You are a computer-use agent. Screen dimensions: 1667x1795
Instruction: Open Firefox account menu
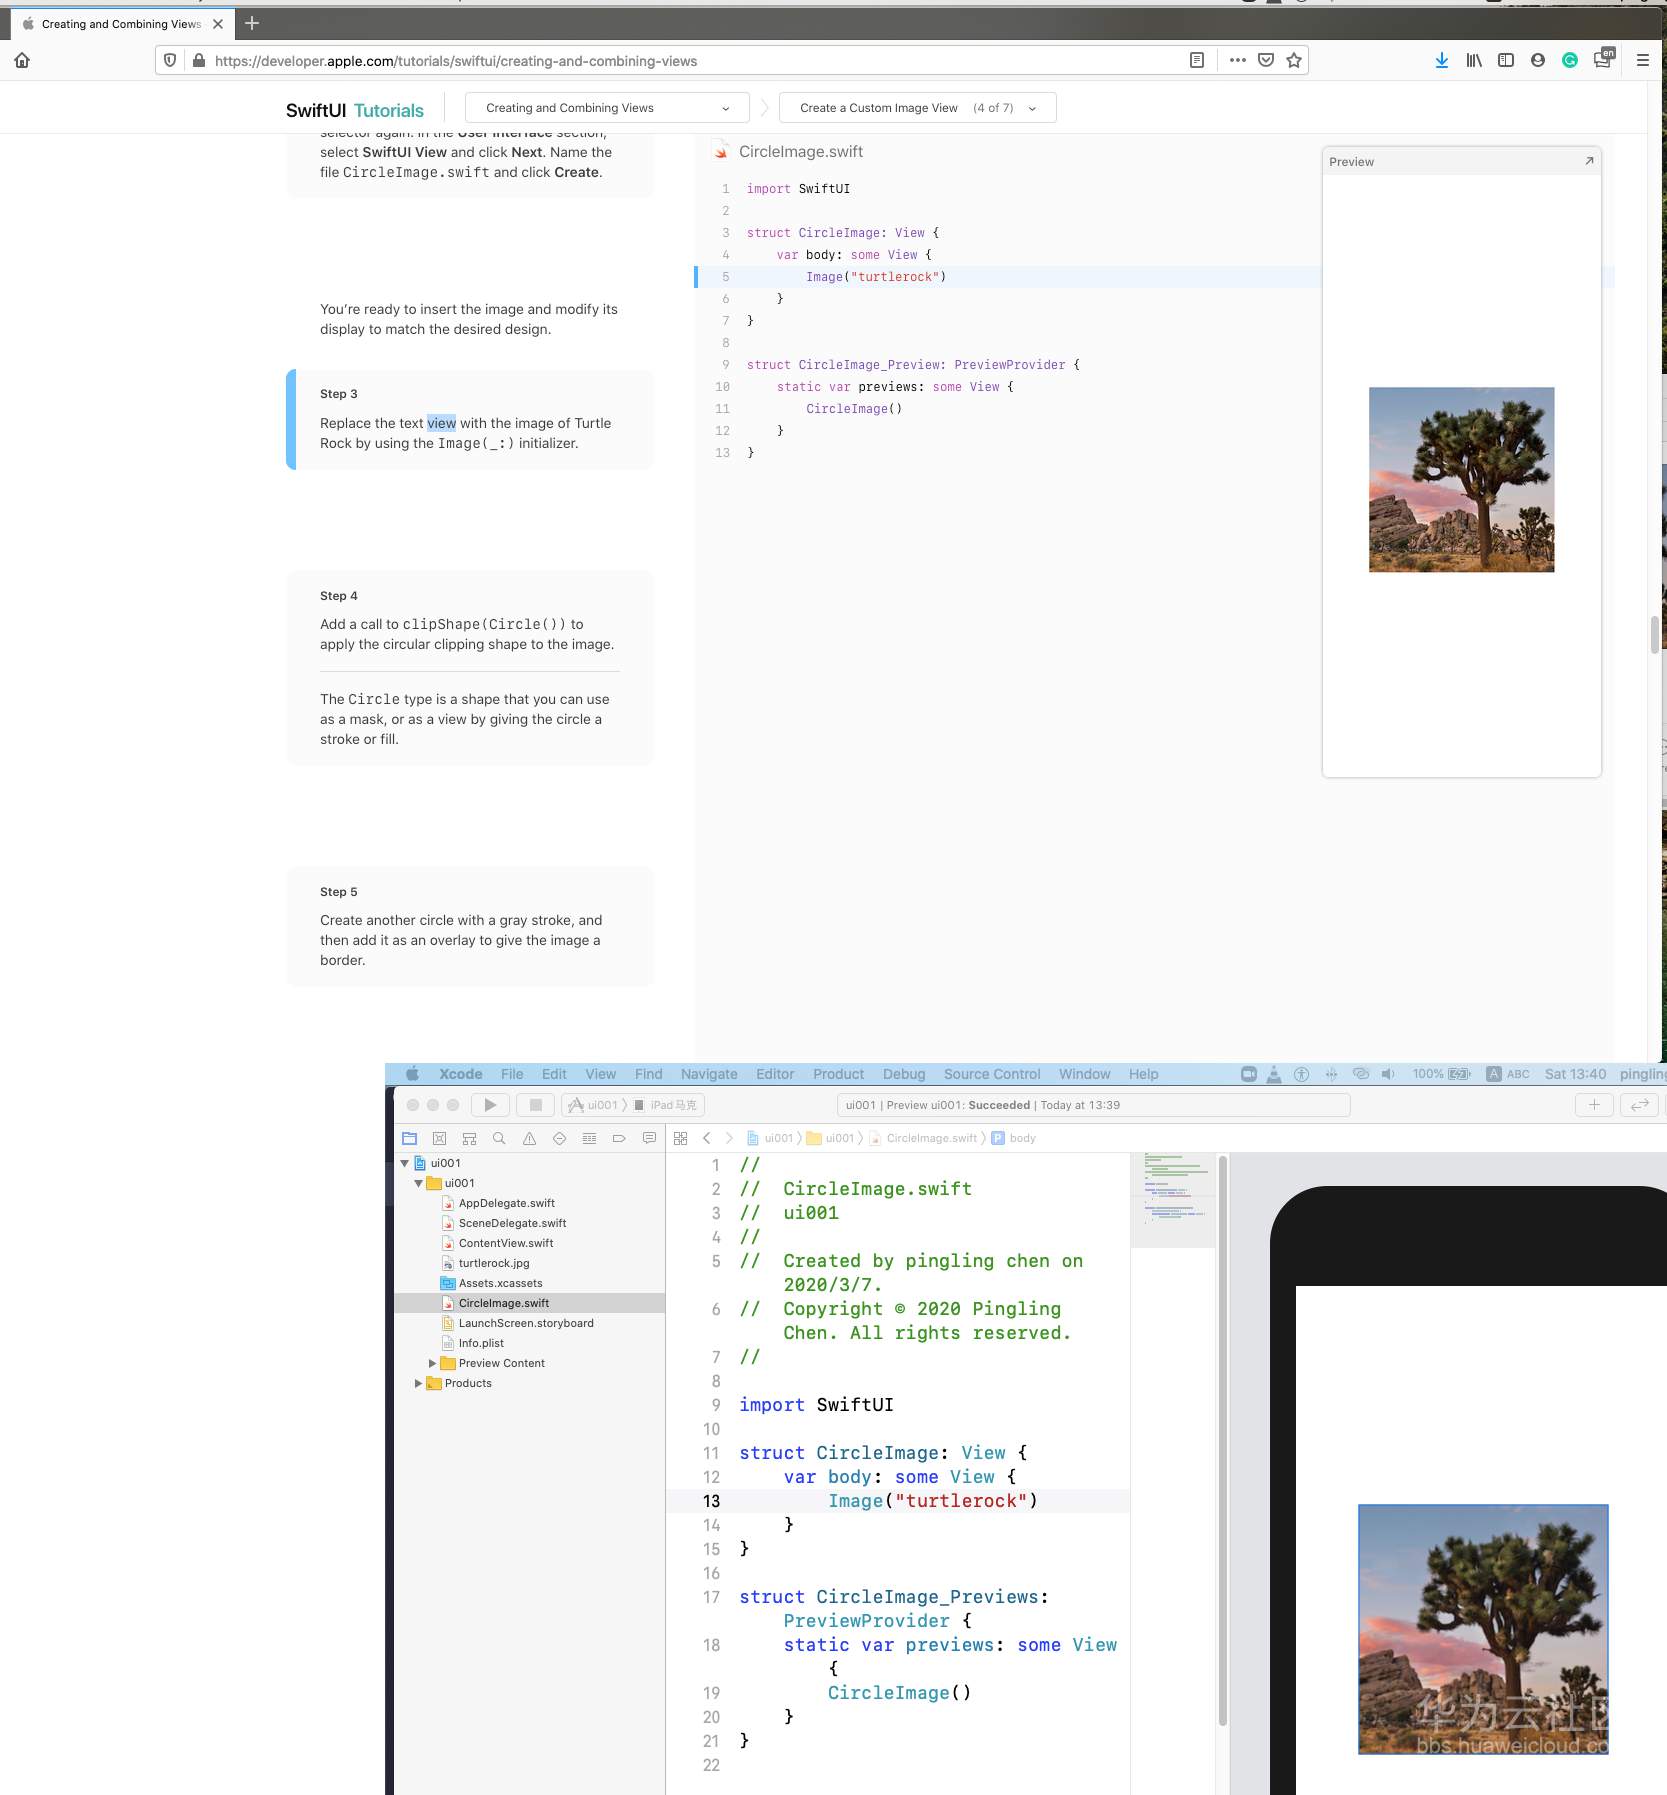tap(1538, 60)
